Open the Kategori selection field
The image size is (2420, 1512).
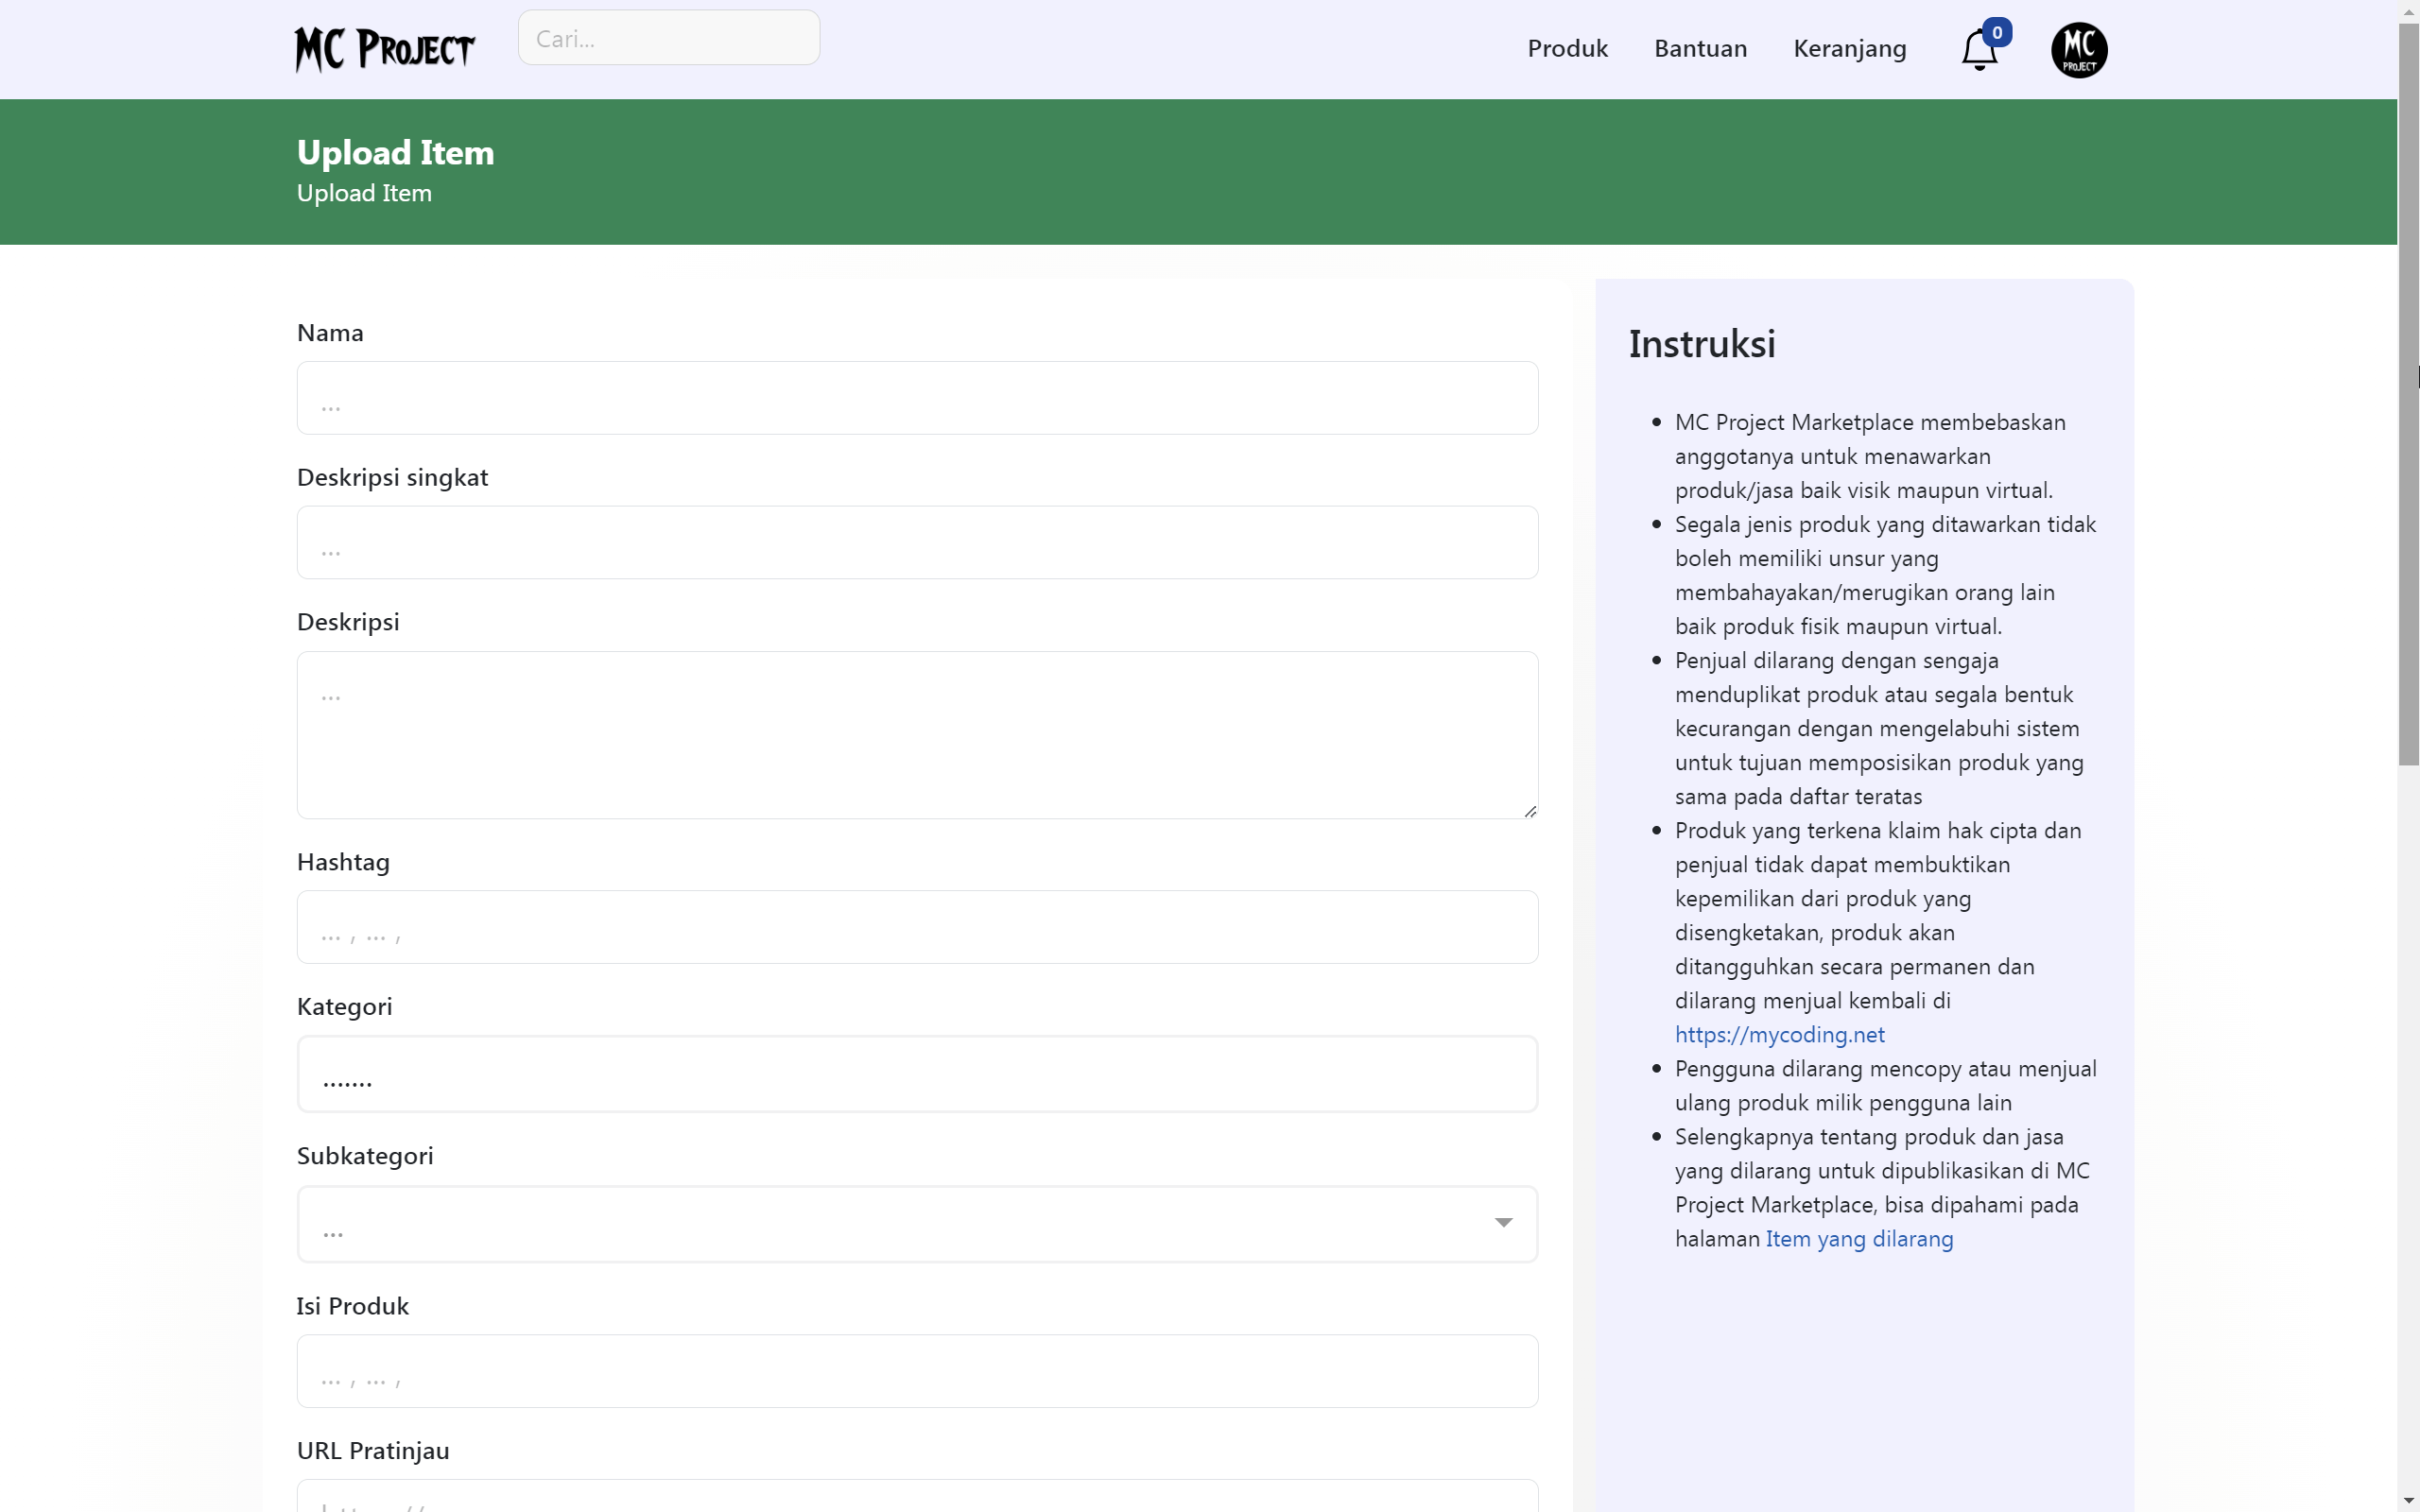tap(916, 1073)
